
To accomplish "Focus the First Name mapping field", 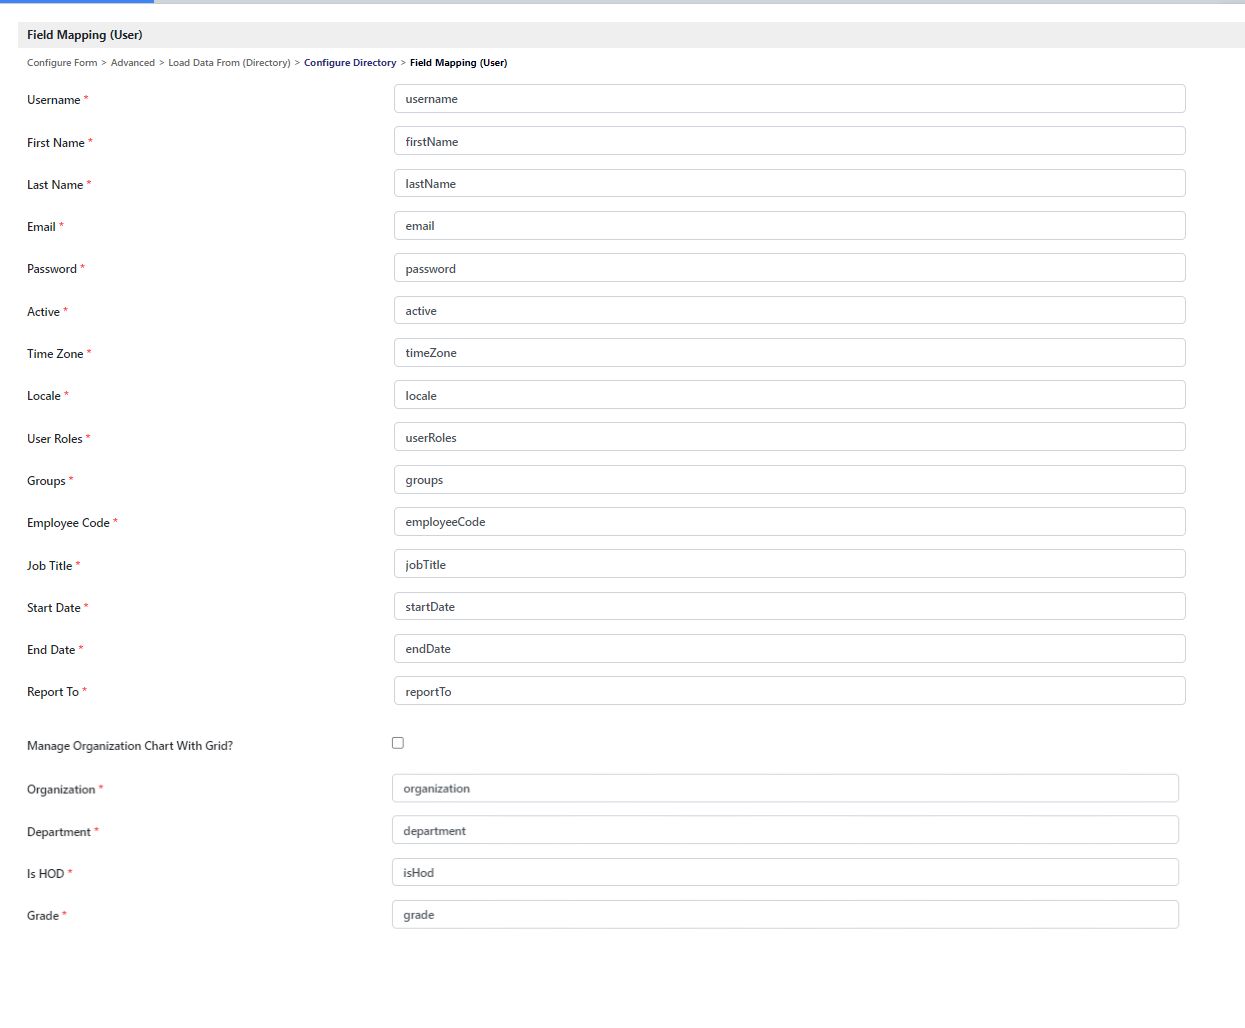I will pos(790,141).
